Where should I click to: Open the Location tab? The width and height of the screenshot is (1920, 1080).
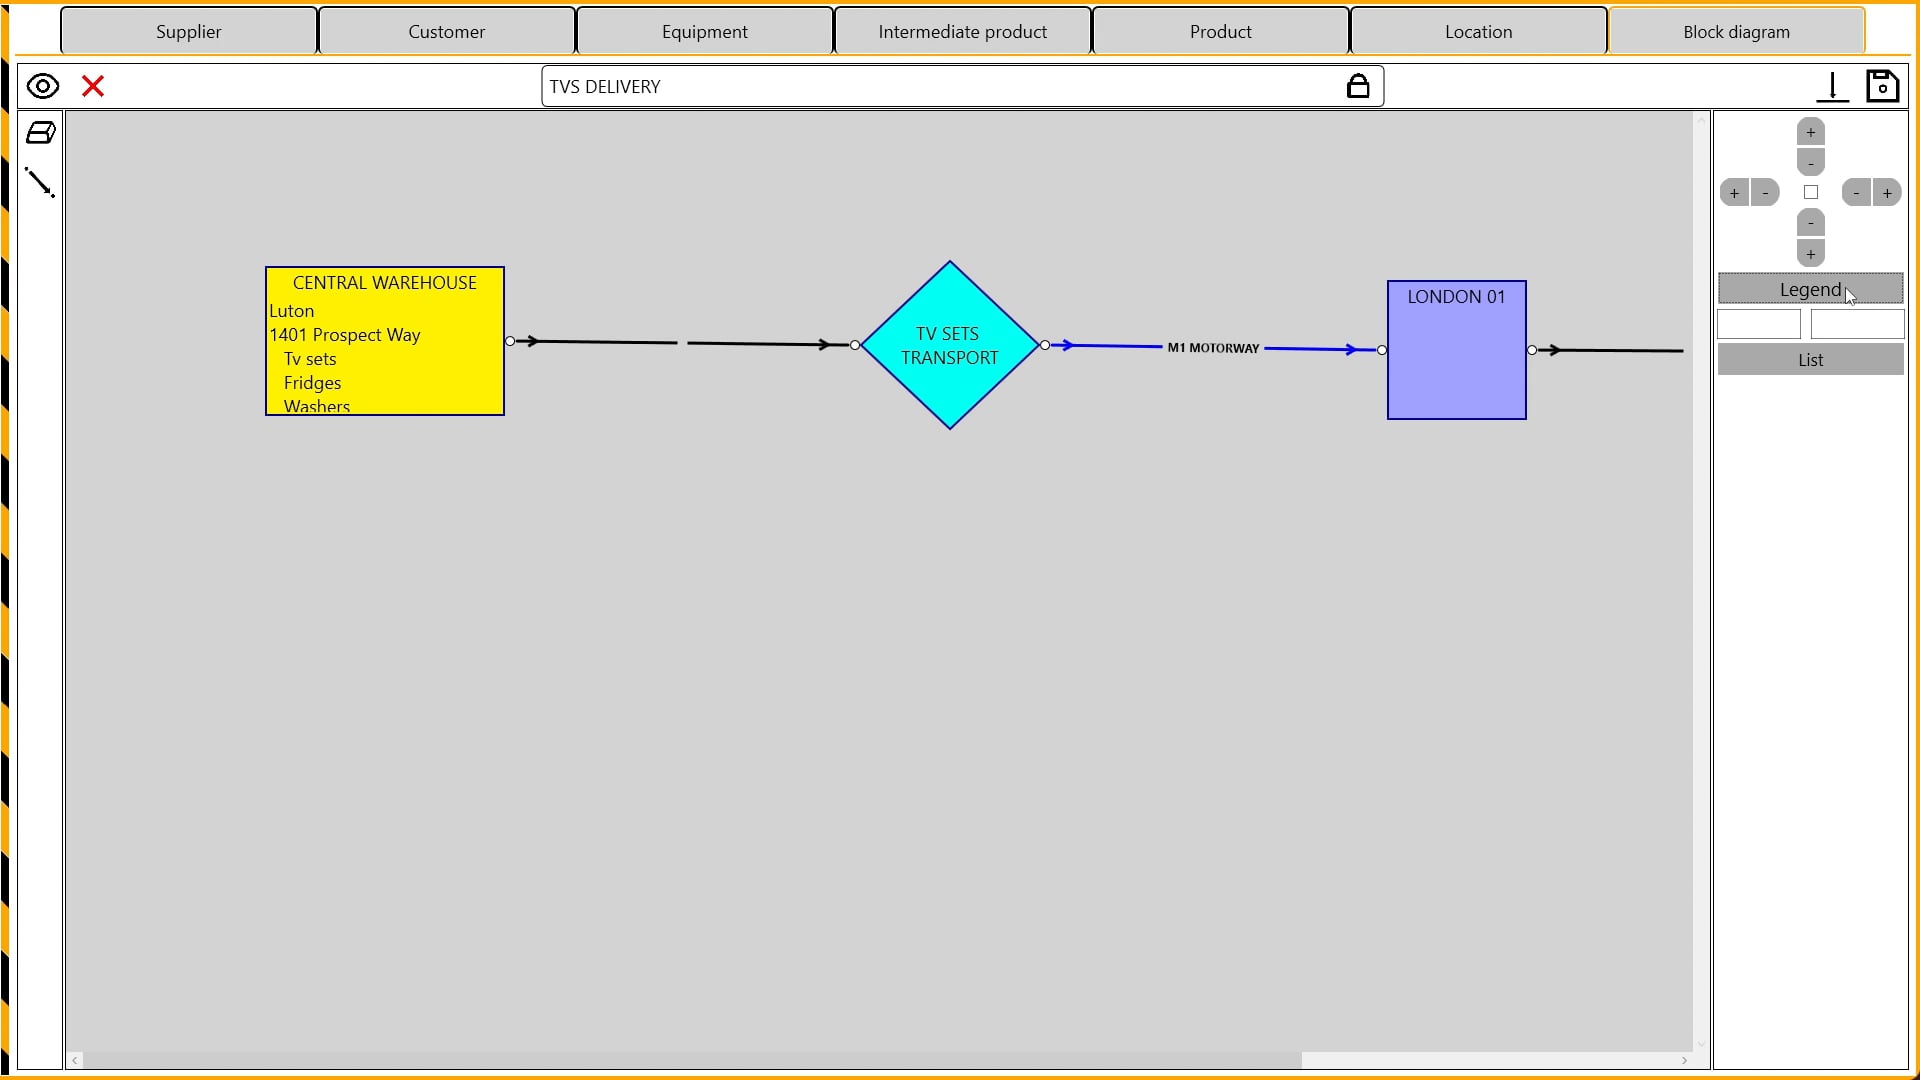coord(1479,31)
